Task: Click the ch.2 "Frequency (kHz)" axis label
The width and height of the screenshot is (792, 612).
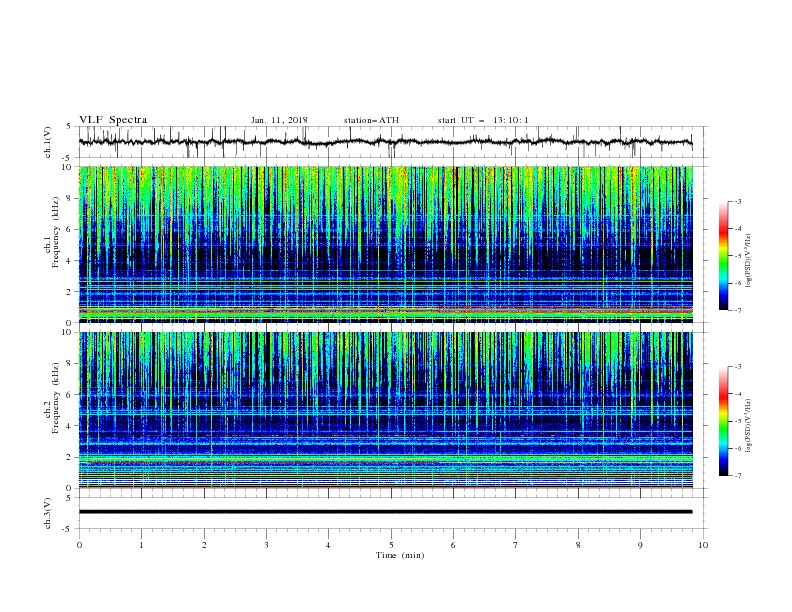Action: pos(56,398)
